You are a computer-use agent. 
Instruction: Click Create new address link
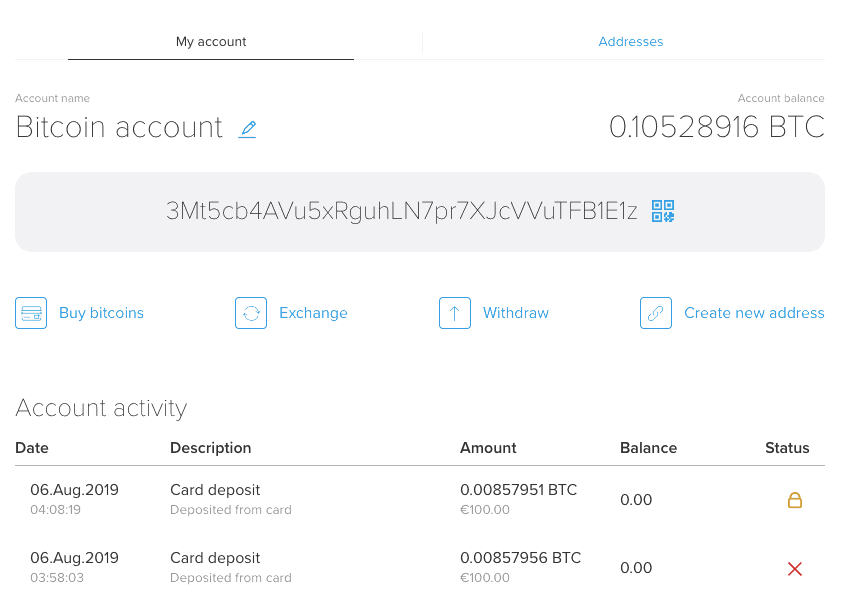(754, 313)
